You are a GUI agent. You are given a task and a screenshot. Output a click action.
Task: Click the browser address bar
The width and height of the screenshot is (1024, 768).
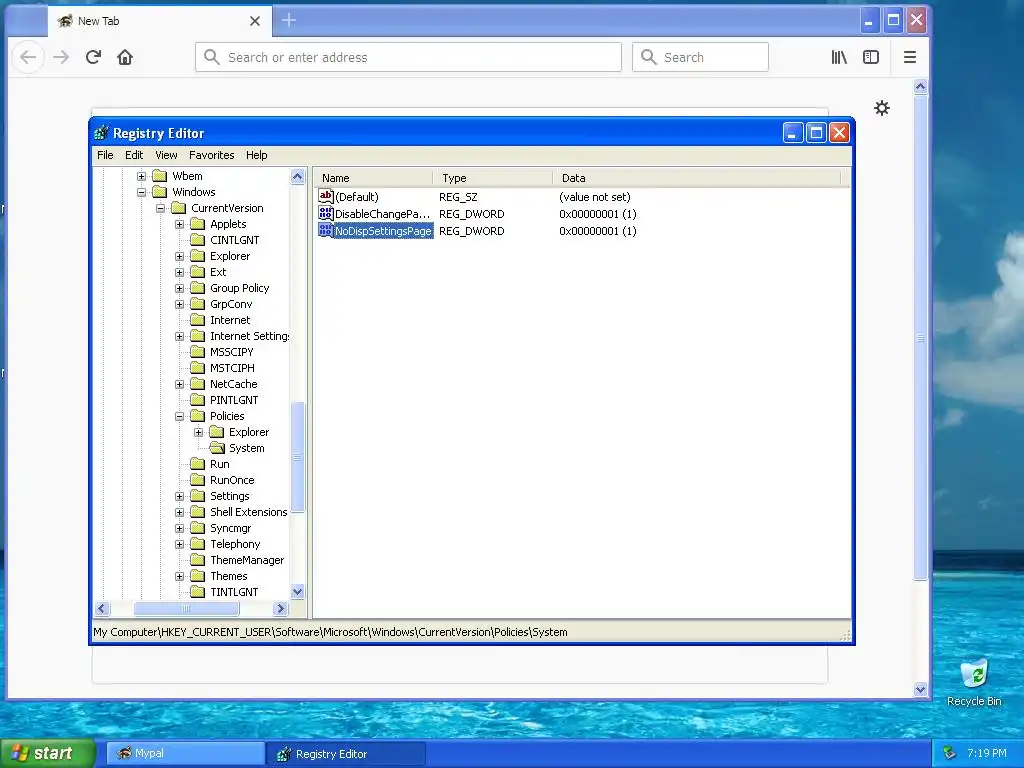click(x=408, y=57)
